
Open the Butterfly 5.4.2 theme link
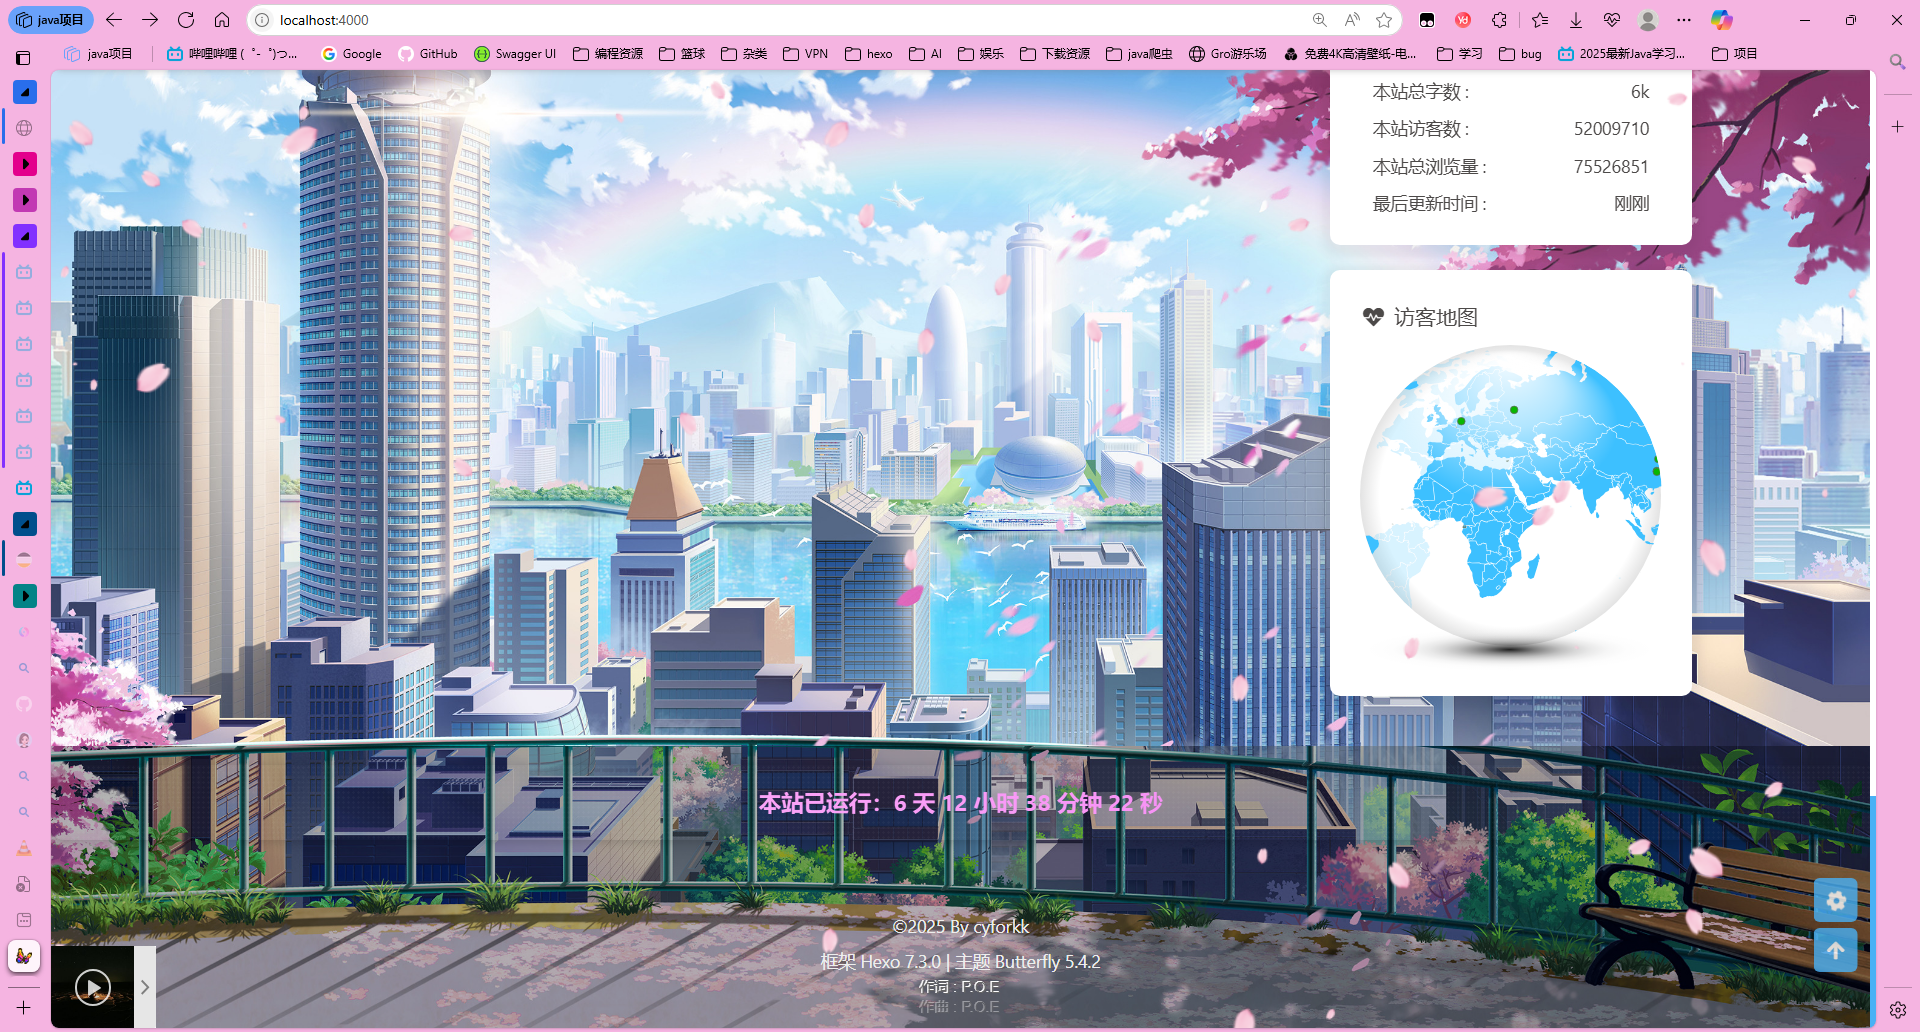[x=1047, y=962]
